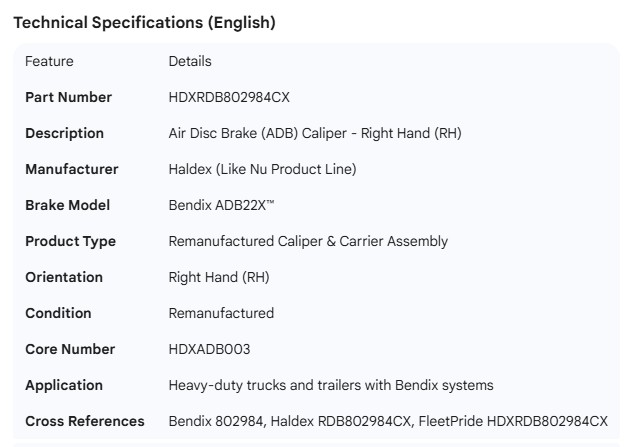The width and height of the screenshot is (626, 447).
Task: Click the Remanufactured condition value
Action: click(221, 313)
